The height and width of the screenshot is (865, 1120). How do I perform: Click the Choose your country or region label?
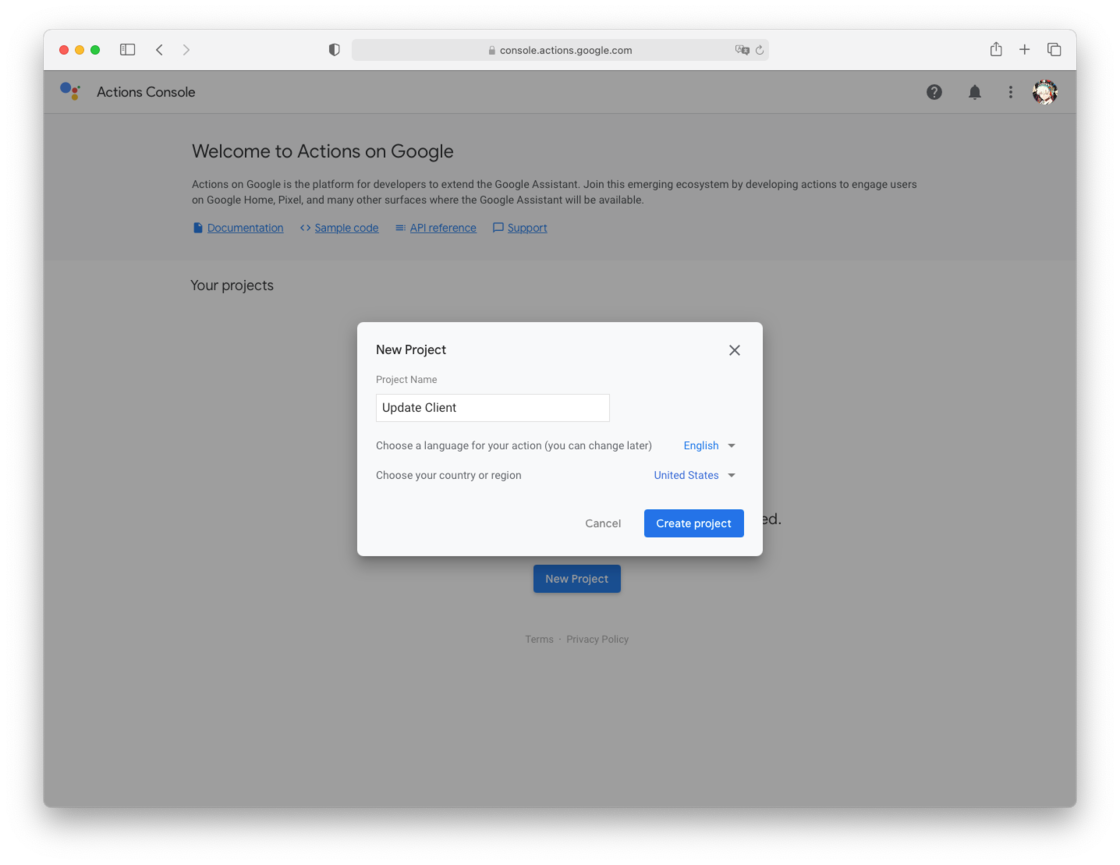click(449, 475)
